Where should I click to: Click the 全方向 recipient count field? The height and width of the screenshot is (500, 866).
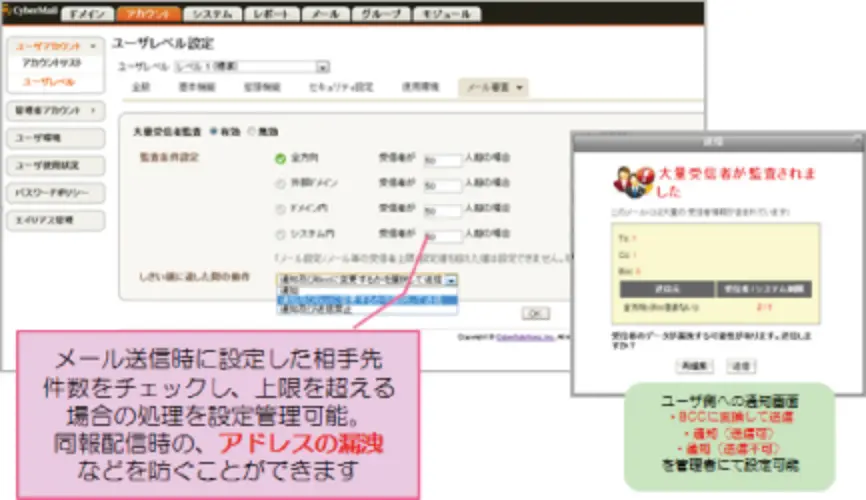pos(441,158)
